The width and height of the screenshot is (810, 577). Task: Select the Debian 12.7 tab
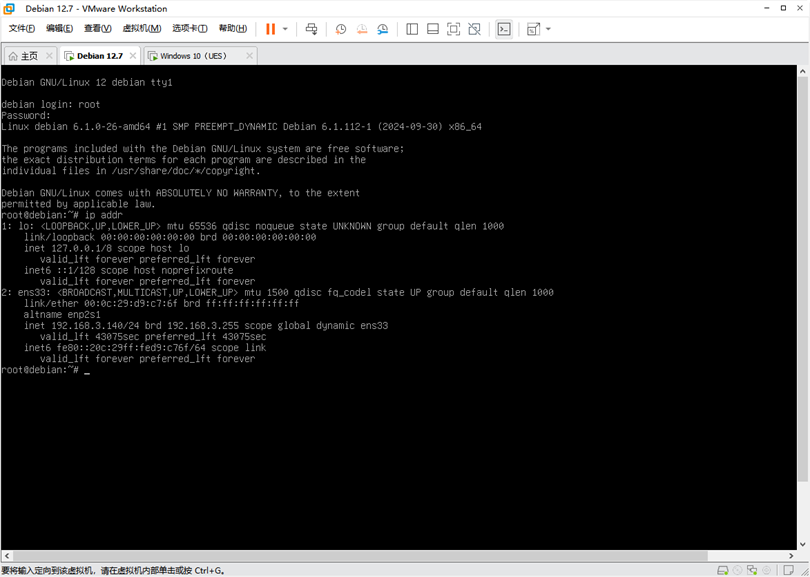pyautogui.click(x=100, y=56)
